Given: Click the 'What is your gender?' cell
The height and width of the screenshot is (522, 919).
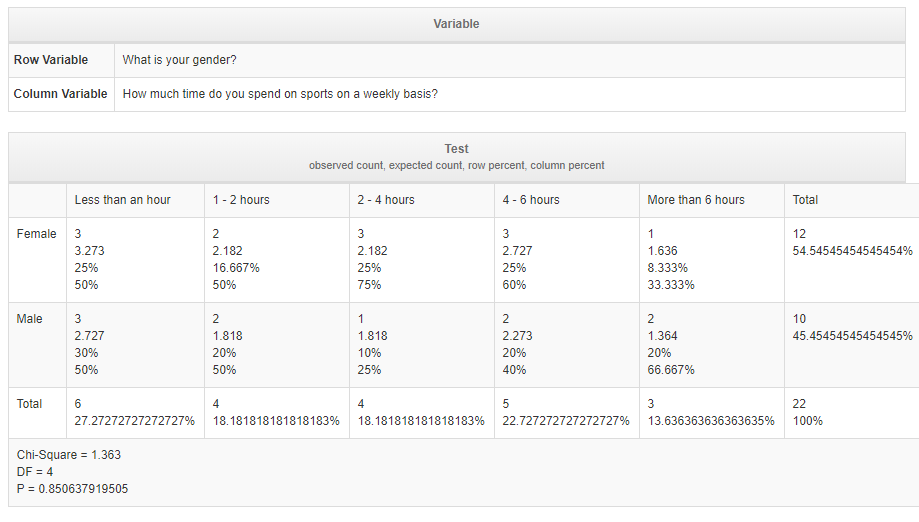Looking at the screenshot, I should pos(510,60).
